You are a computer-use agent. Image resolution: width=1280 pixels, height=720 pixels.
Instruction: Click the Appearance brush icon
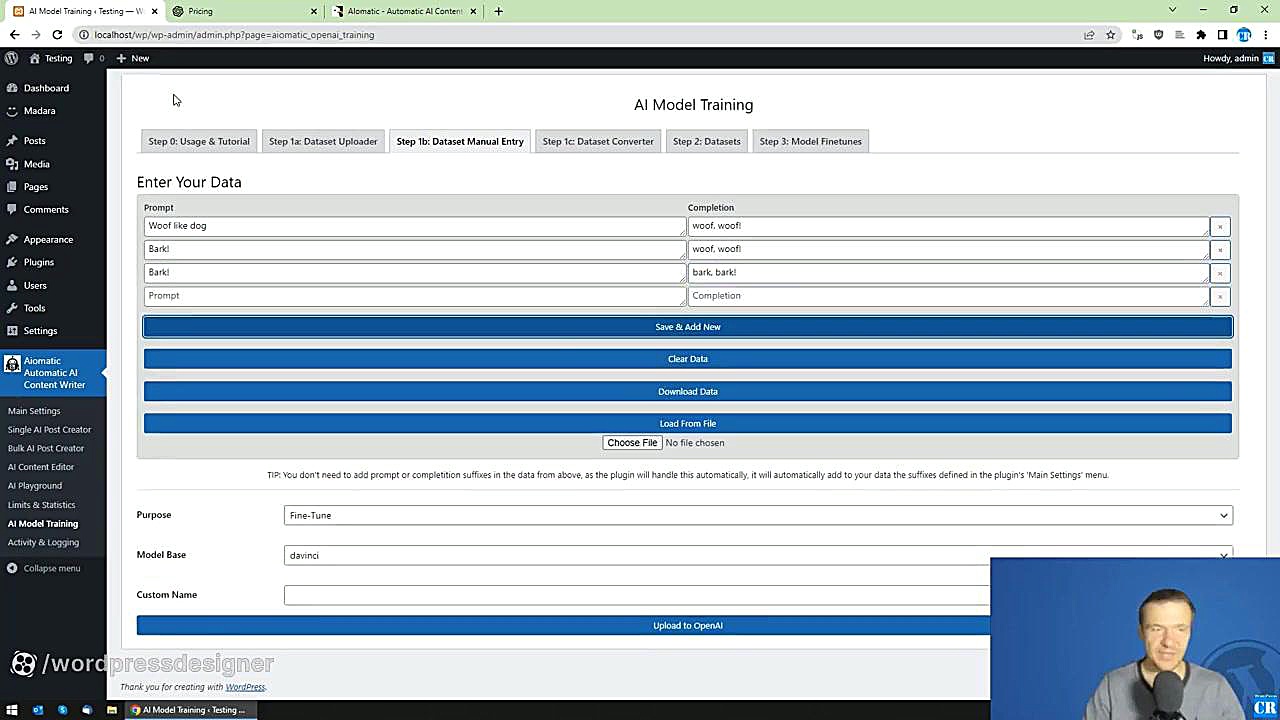click(12, 240)
